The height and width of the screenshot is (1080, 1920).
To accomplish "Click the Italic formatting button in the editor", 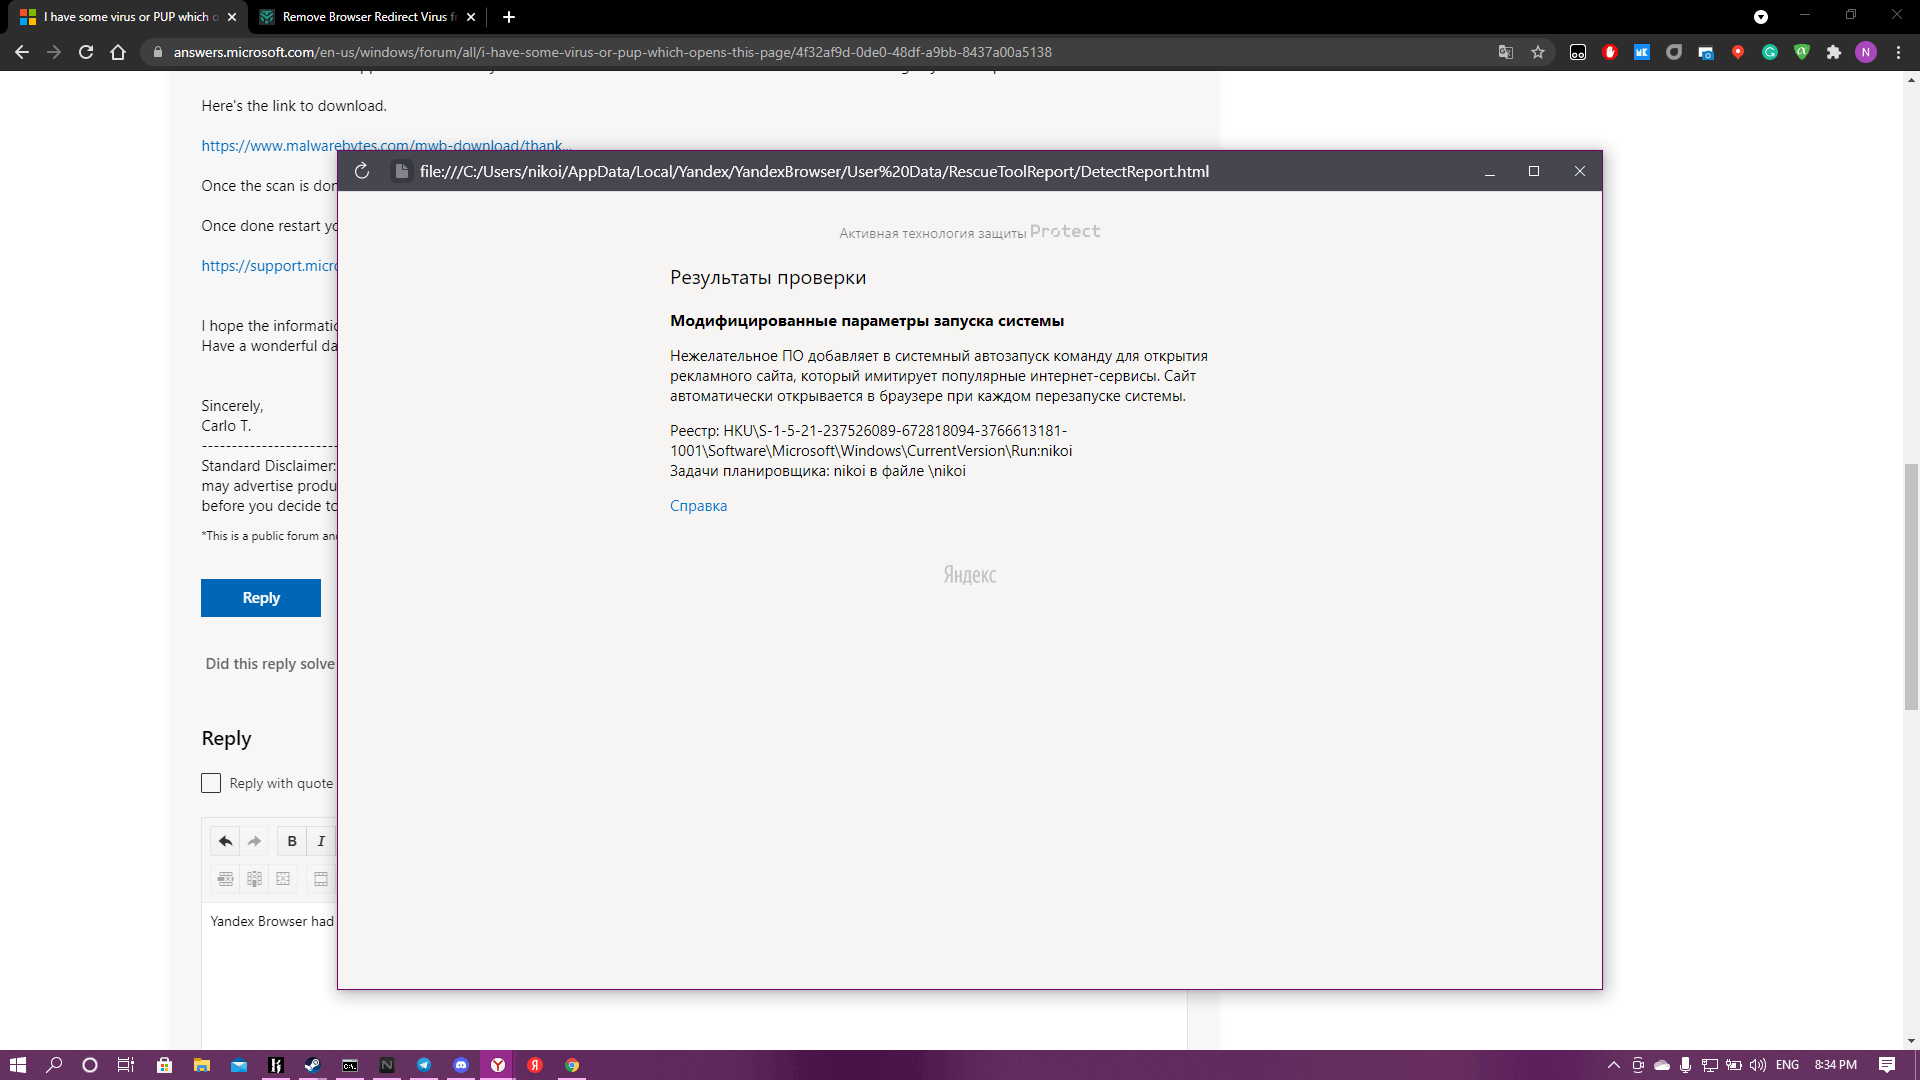I will [321, 841].
